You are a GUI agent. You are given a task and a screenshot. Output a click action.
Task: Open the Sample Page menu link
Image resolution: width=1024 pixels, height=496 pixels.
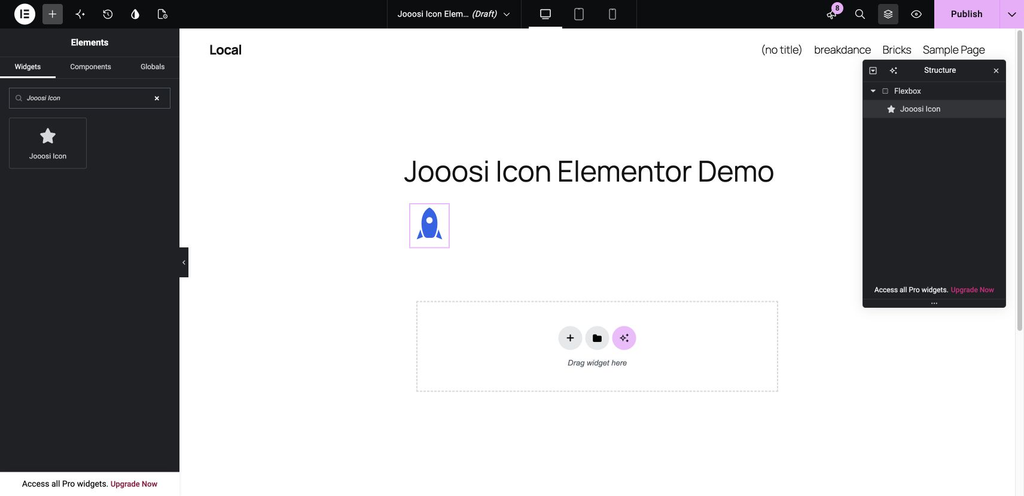coord(953,50)
